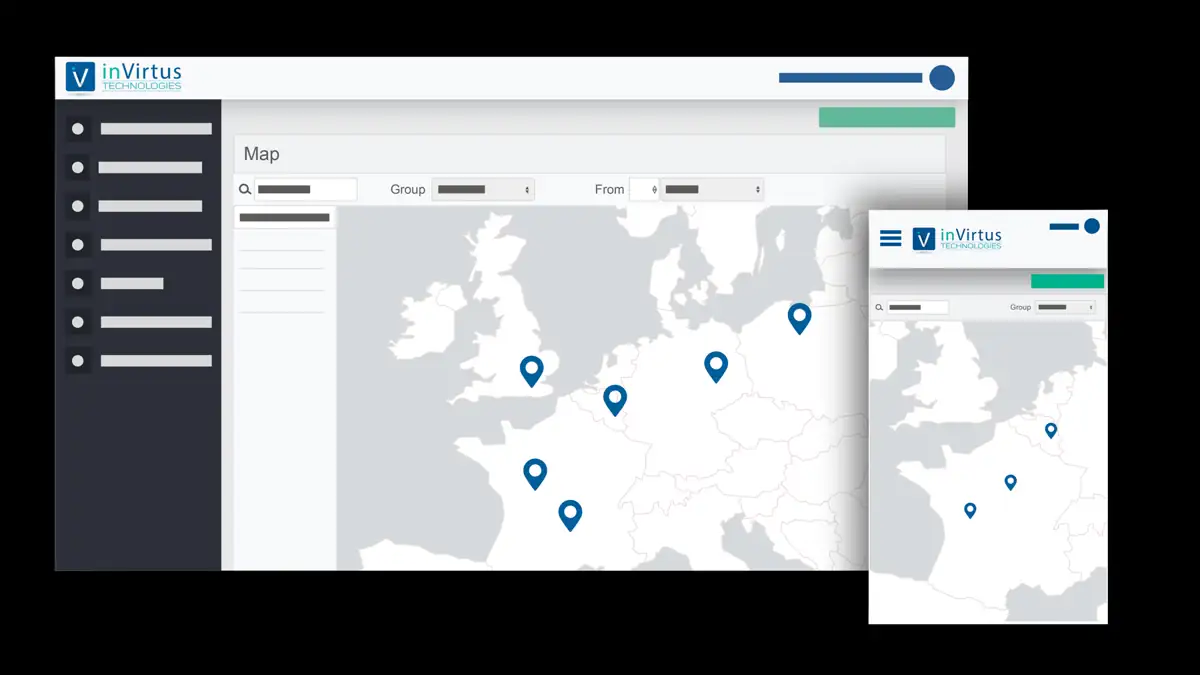Click the small From stepper field
This screenshot has height=675, width=1200.
click(x=644, y=189)
